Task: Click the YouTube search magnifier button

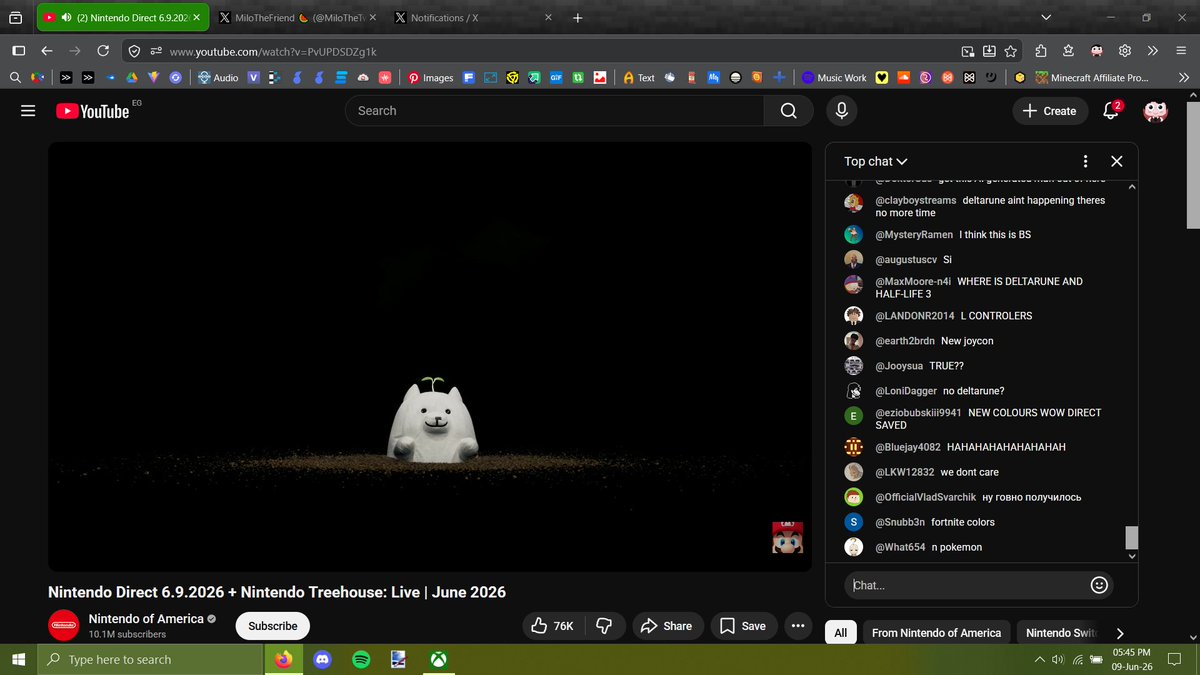Action: pyautogui.click(x=789, y=111)
